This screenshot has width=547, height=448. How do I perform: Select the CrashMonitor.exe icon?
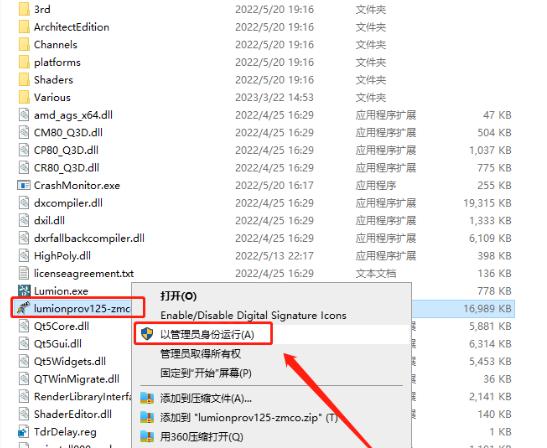[x=24, y=185]
